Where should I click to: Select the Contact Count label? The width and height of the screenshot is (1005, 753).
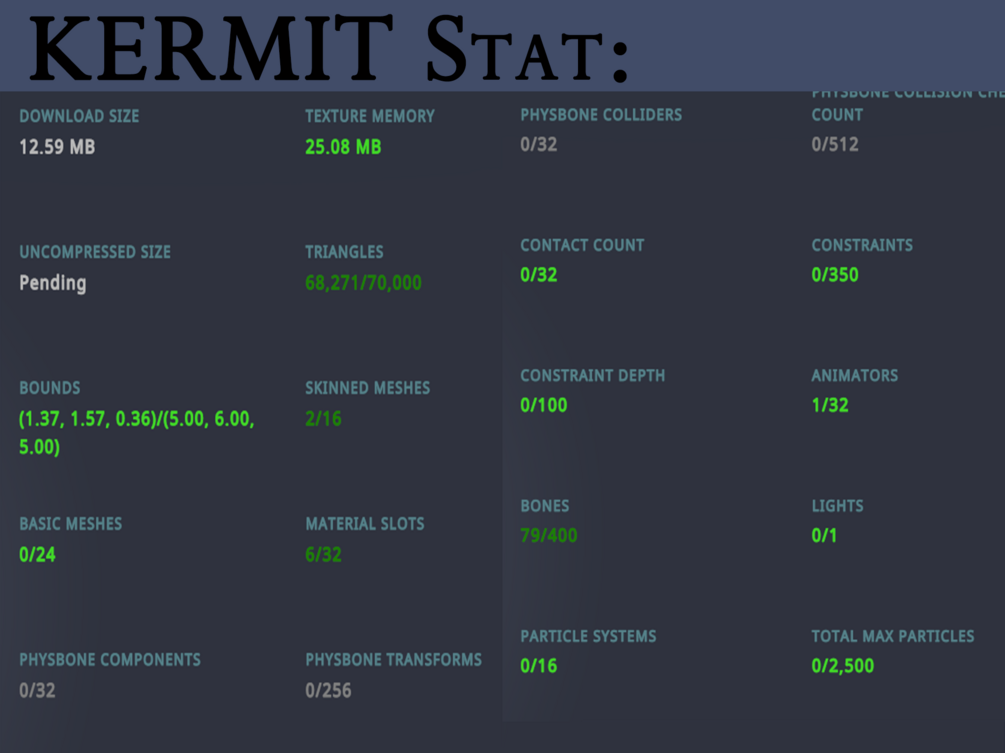coord(582,245)
